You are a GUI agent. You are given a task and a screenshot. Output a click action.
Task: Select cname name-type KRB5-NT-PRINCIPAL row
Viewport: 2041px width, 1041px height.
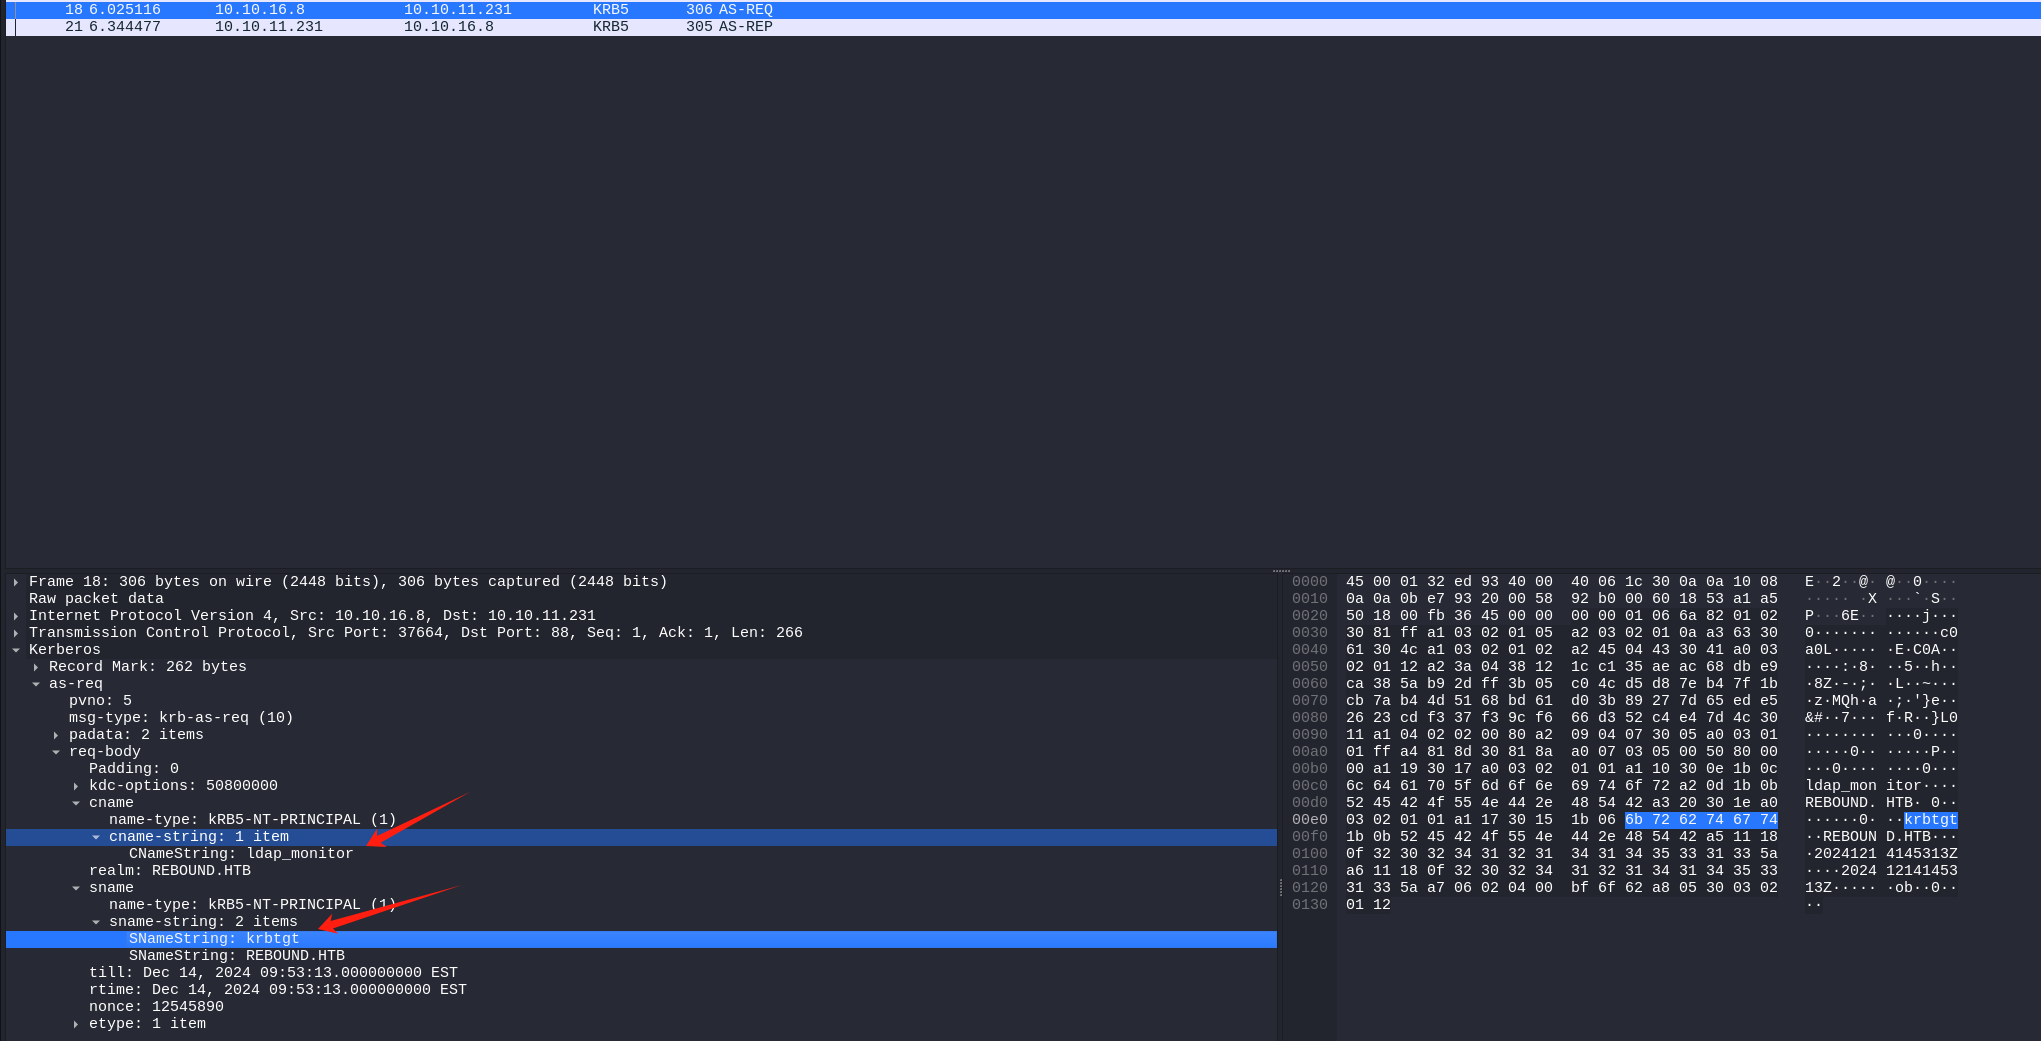(x=641, y=820)
